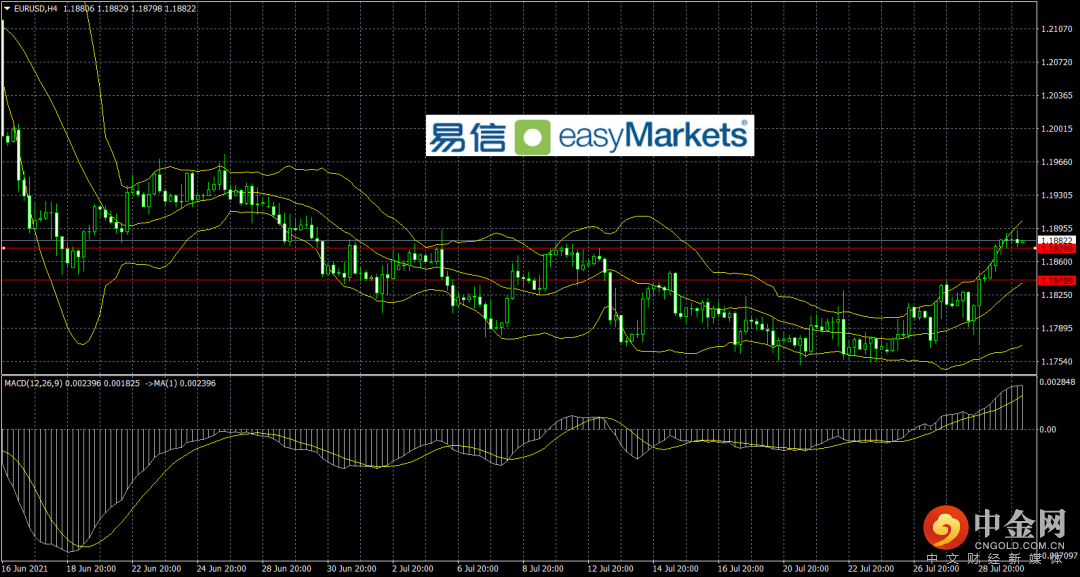Viewport: 1080px width, 577px height.
Task: Click the 1.20720 price axis label
Action: (1056, 63)
